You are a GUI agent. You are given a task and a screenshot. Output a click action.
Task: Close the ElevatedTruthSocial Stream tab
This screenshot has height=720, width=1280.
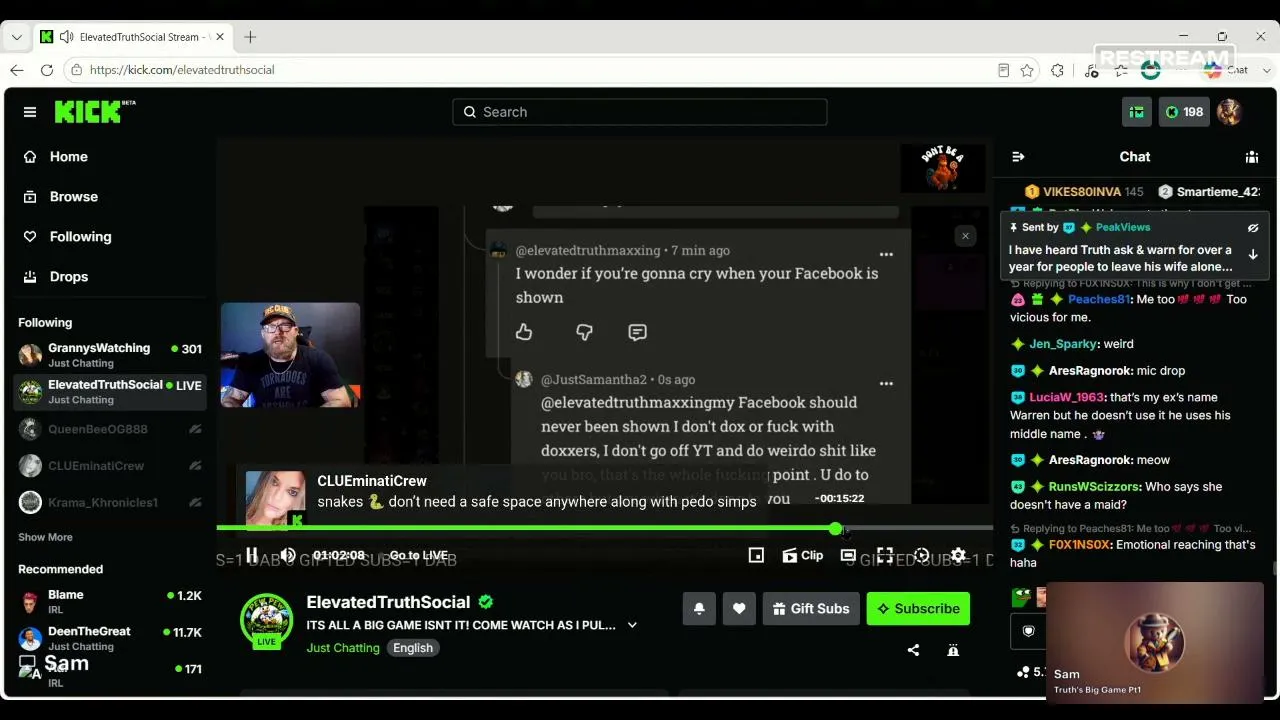click(x=220, y=37)
